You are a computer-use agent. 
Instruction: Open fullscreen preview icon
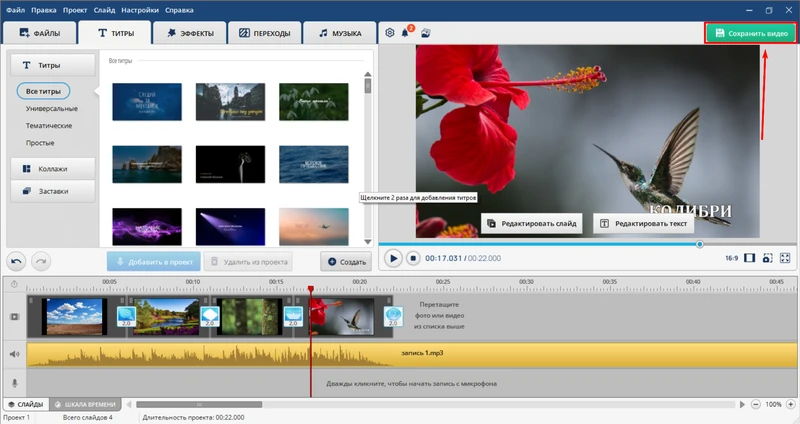(x=785, y=258)
